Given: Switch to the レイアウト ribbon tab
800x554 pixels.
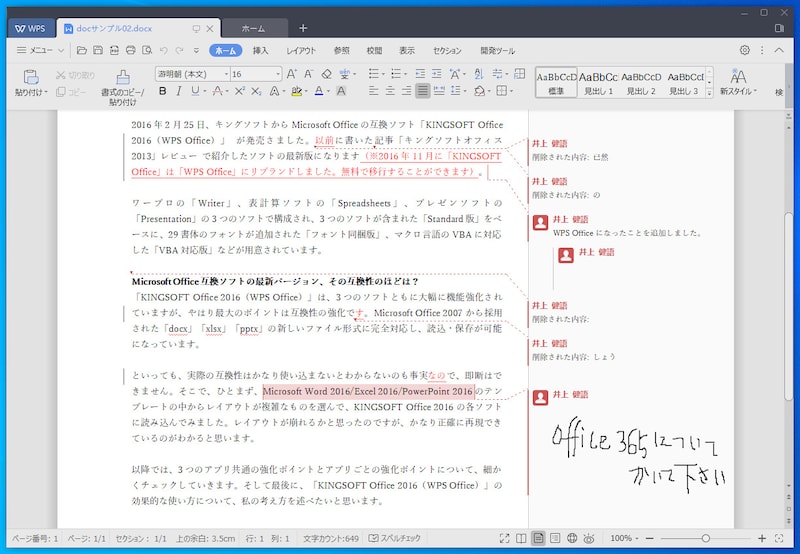Looking at the screenshot, I should (x=301, y=50).
